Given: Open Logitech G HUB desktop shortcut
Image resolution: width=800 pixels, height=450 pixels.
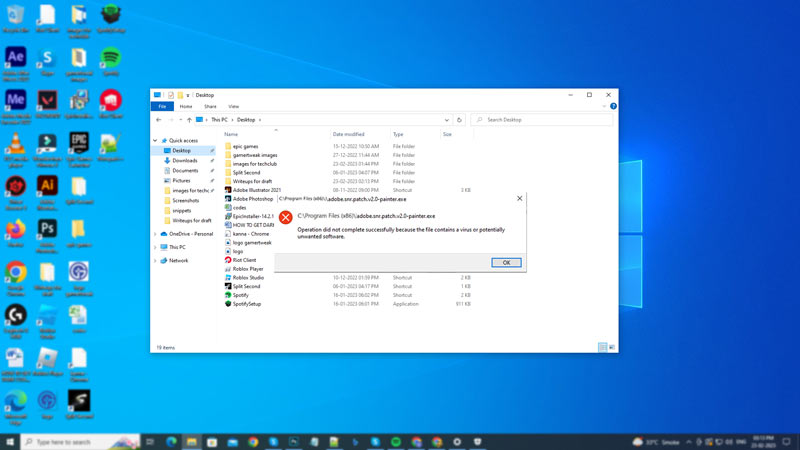Looking at the screenshot, I should [15, 320].
